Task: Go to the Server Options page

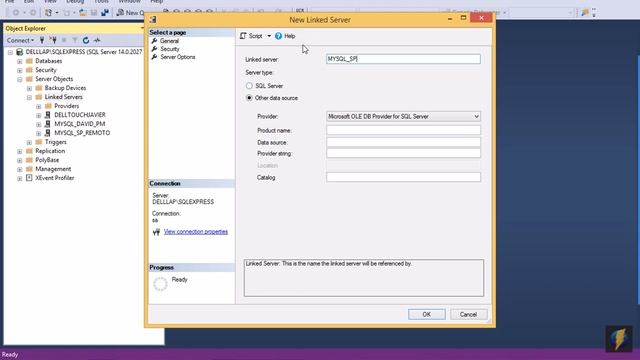Action: (178, 57)
